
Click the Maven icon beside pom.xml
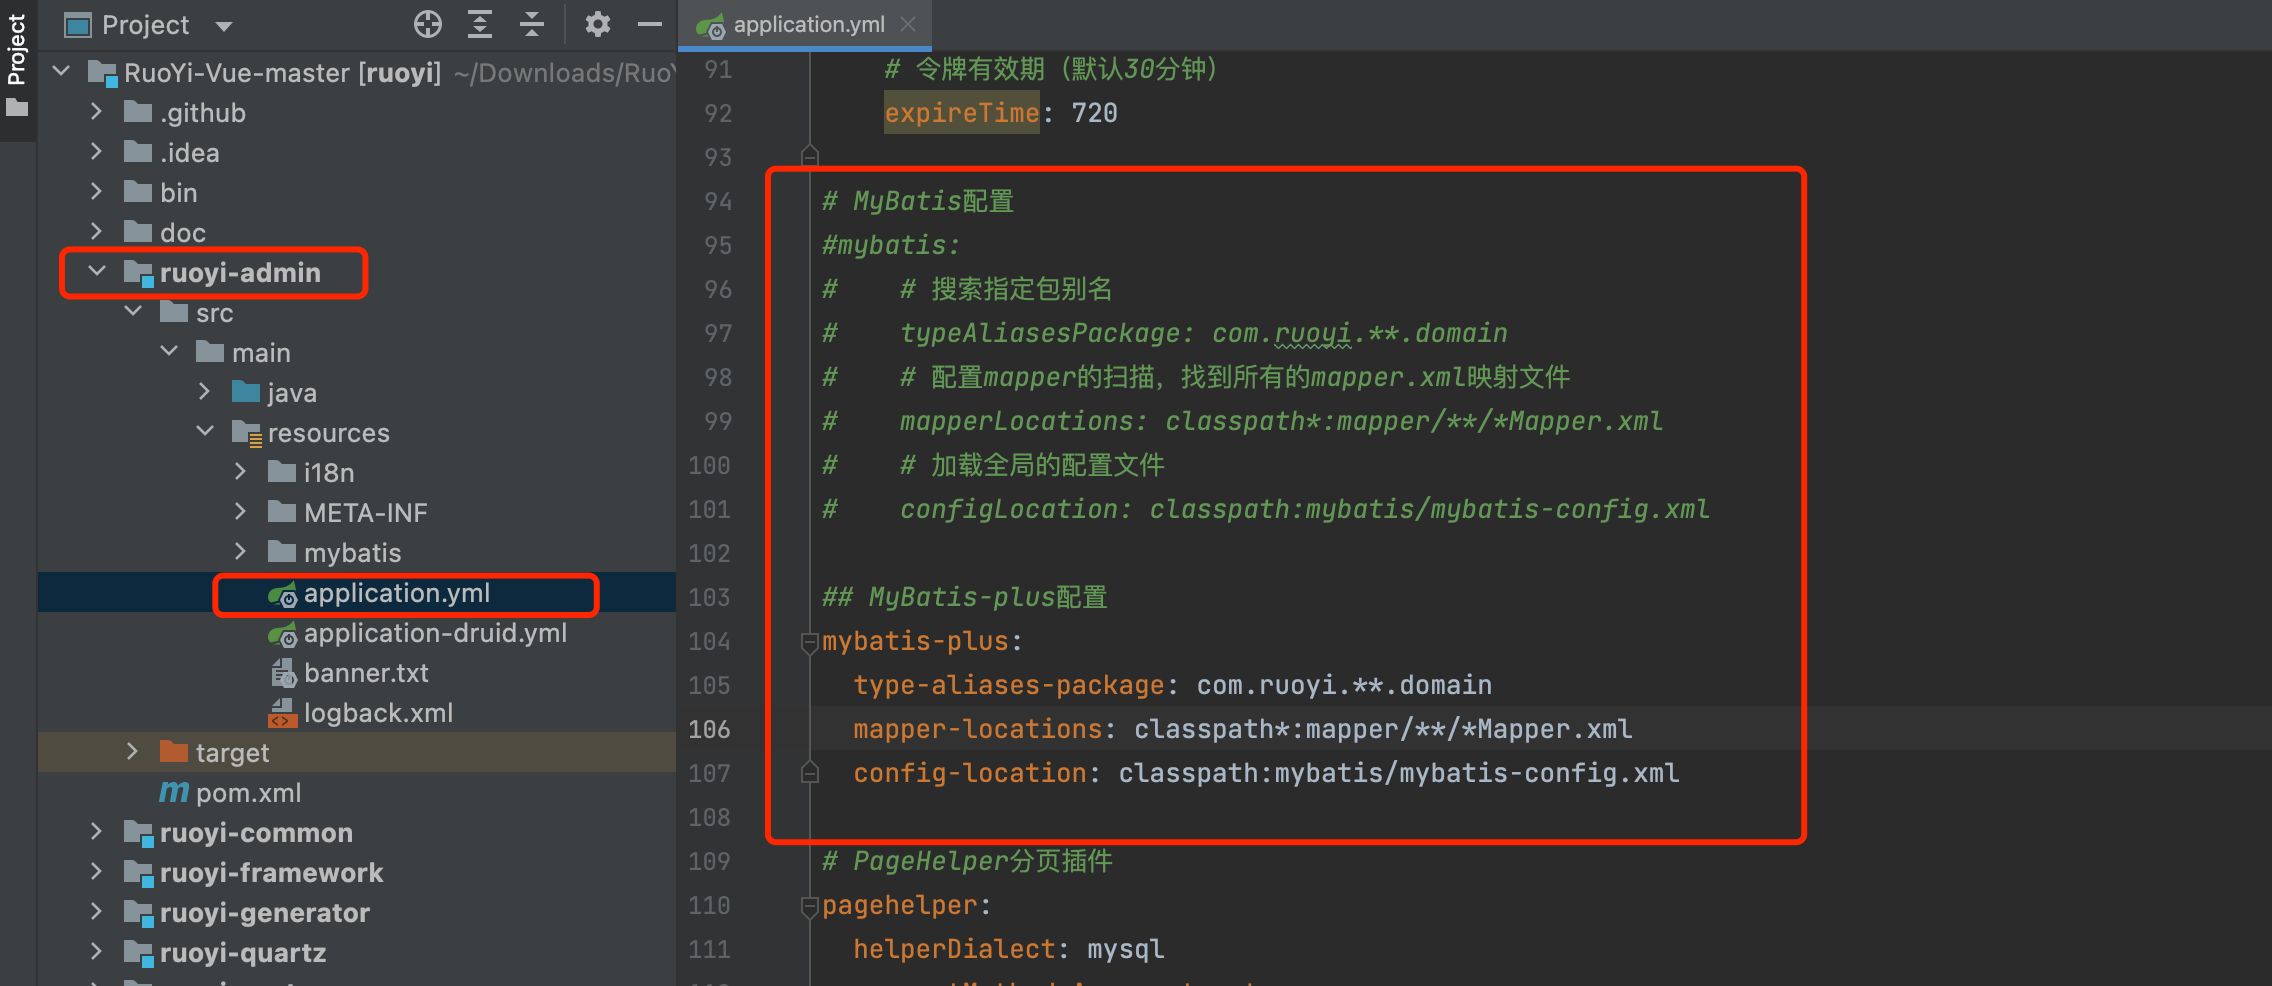(x=174, y=793)
